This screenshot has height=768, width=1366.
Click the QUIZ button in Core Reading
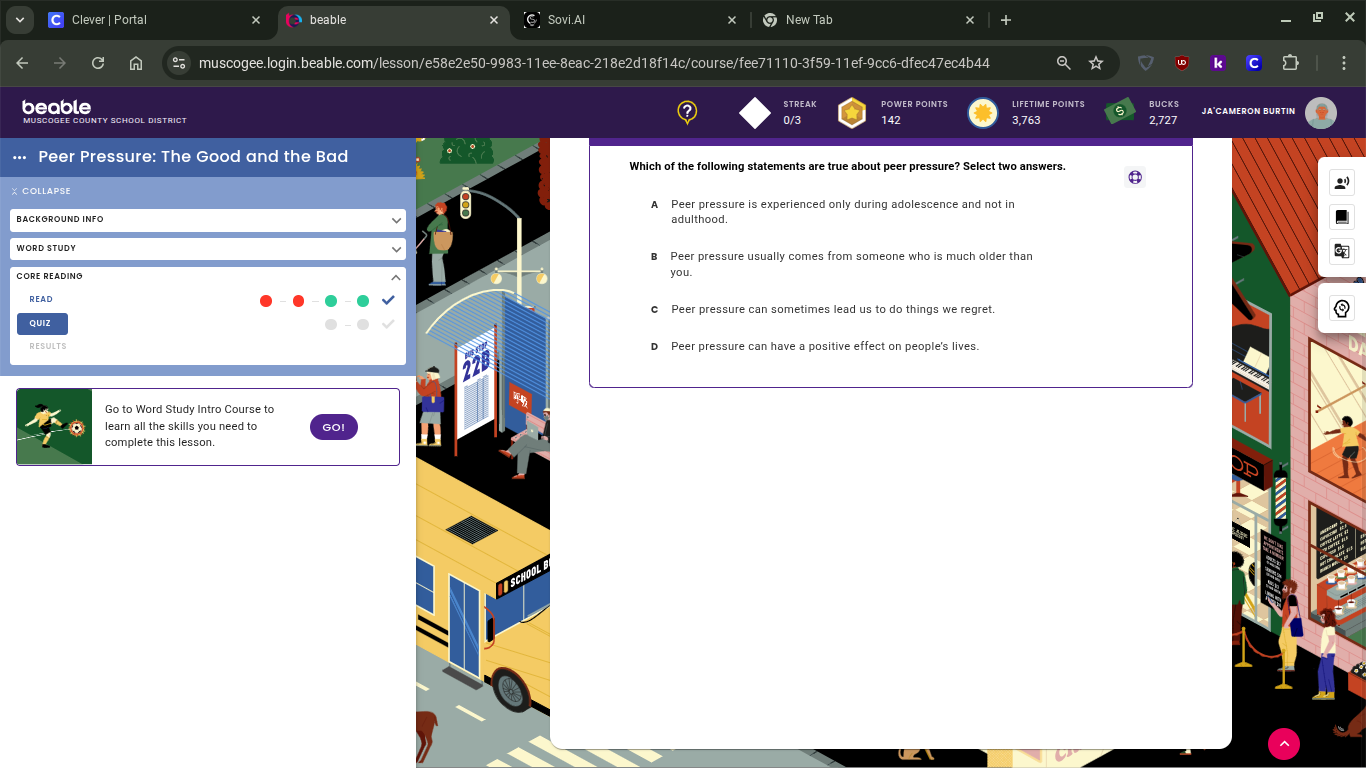[x=42, y=323]
